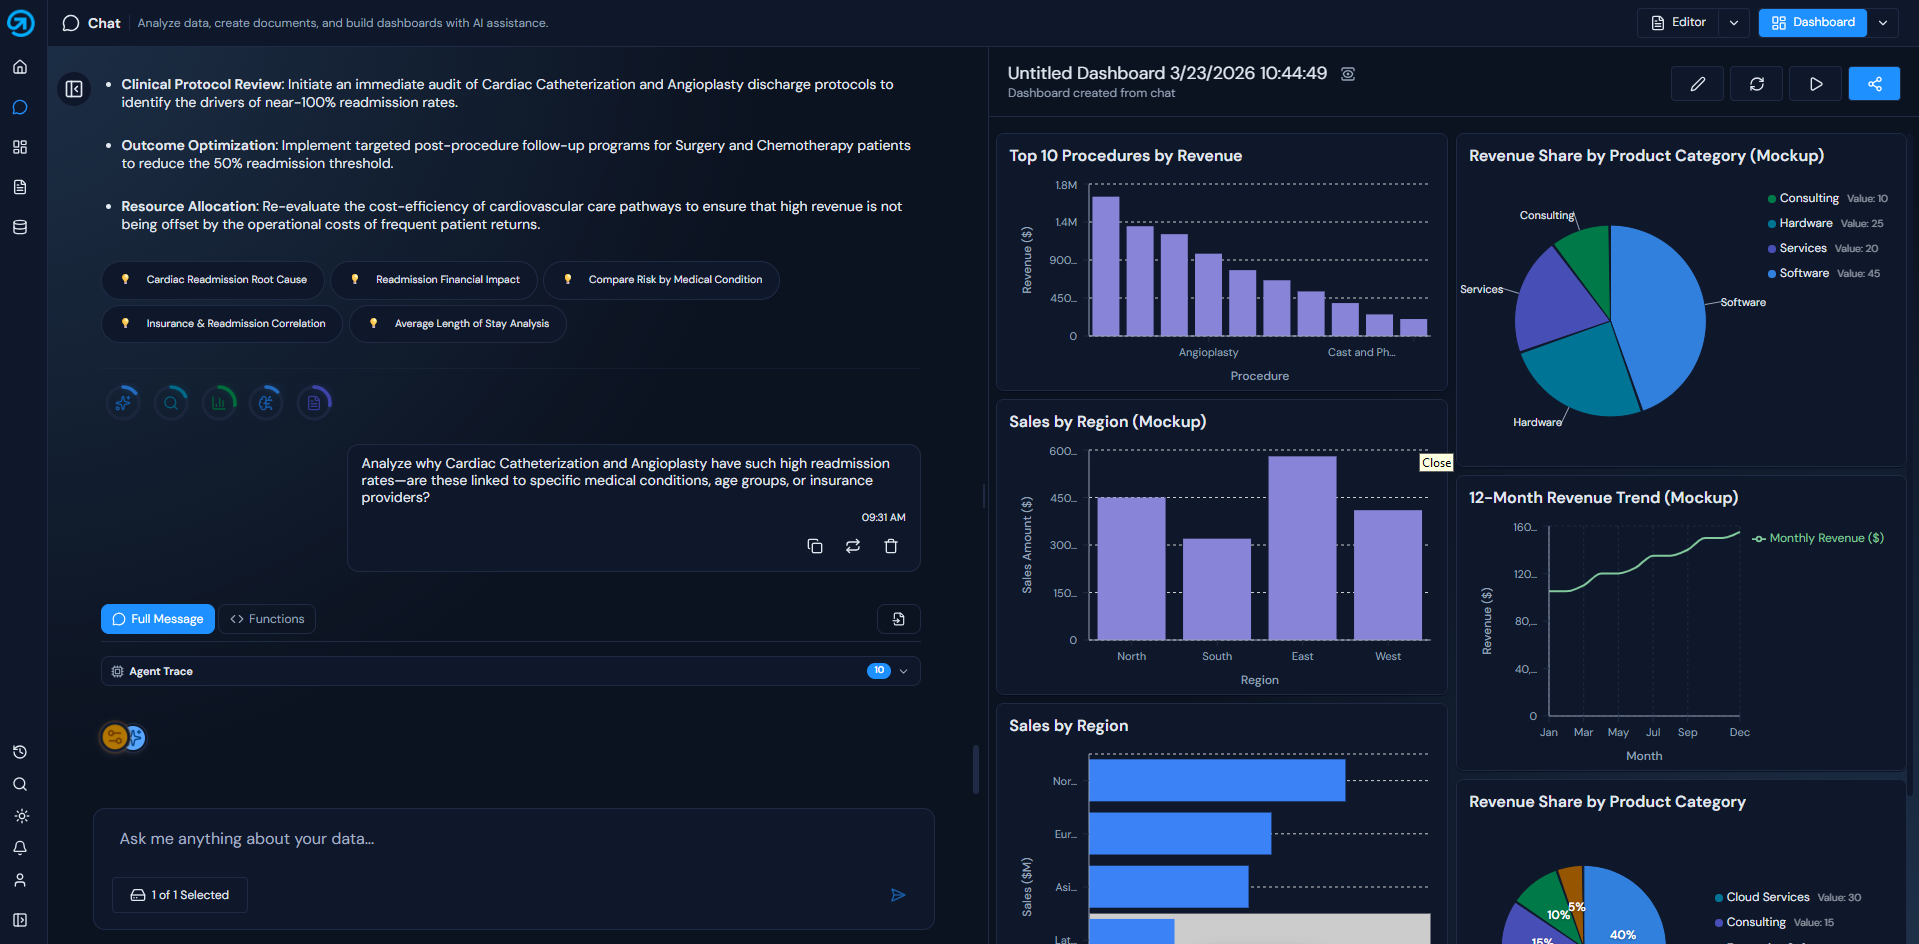Send the message with the arrow icon
This screenshot has width=1919, height=944.
click(898, 895)
